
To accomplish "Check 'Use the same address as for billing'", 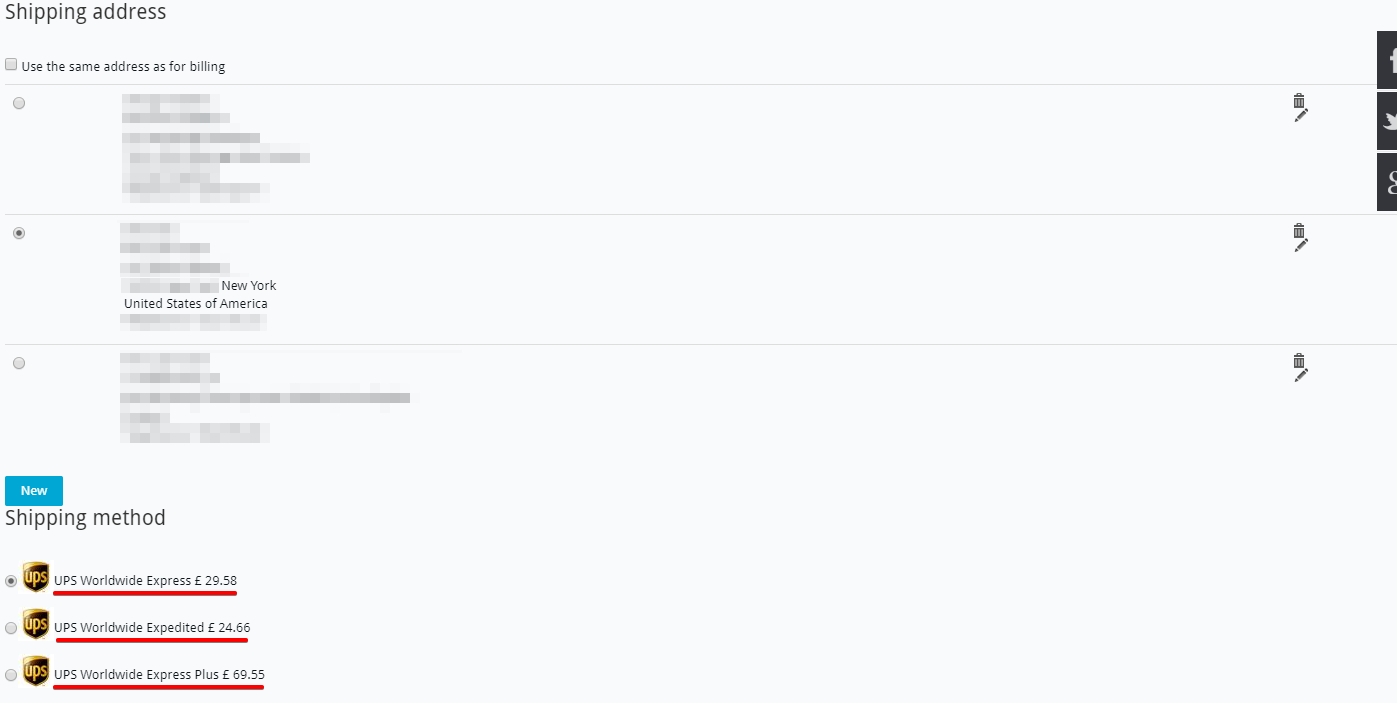I will click(x=11, y=65).
